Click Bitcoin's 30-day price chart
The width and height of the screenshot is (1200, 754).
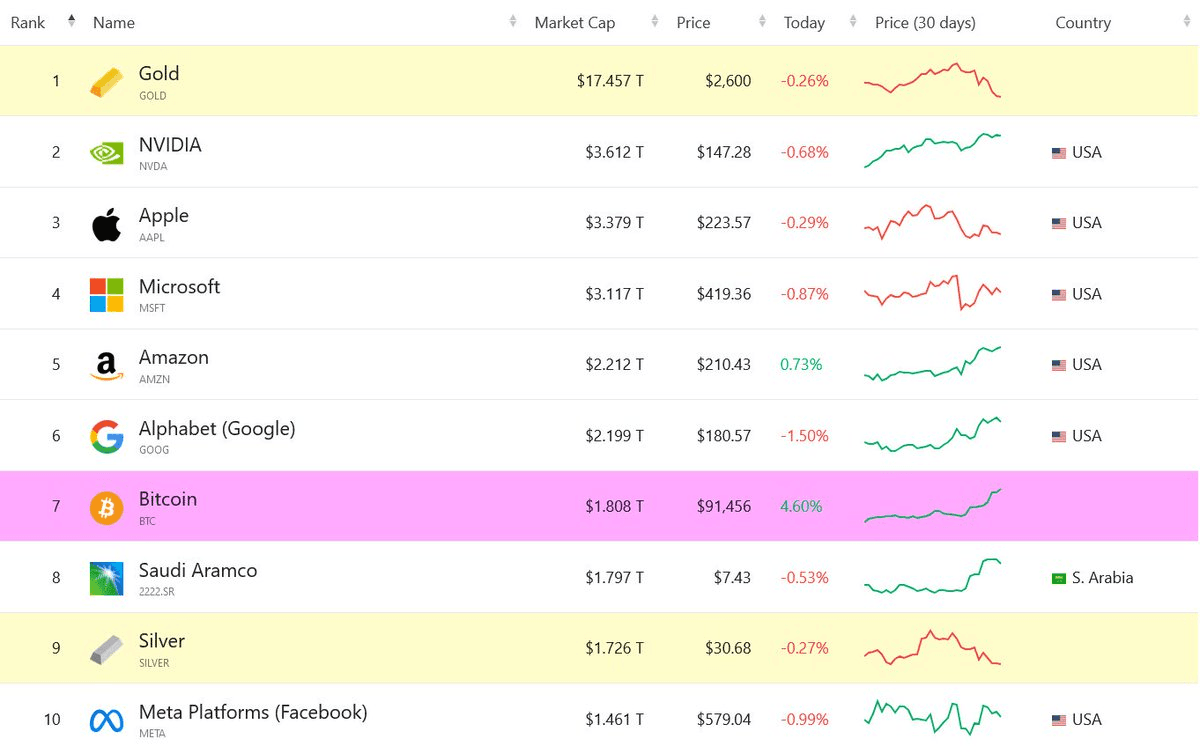pos(932,506)
